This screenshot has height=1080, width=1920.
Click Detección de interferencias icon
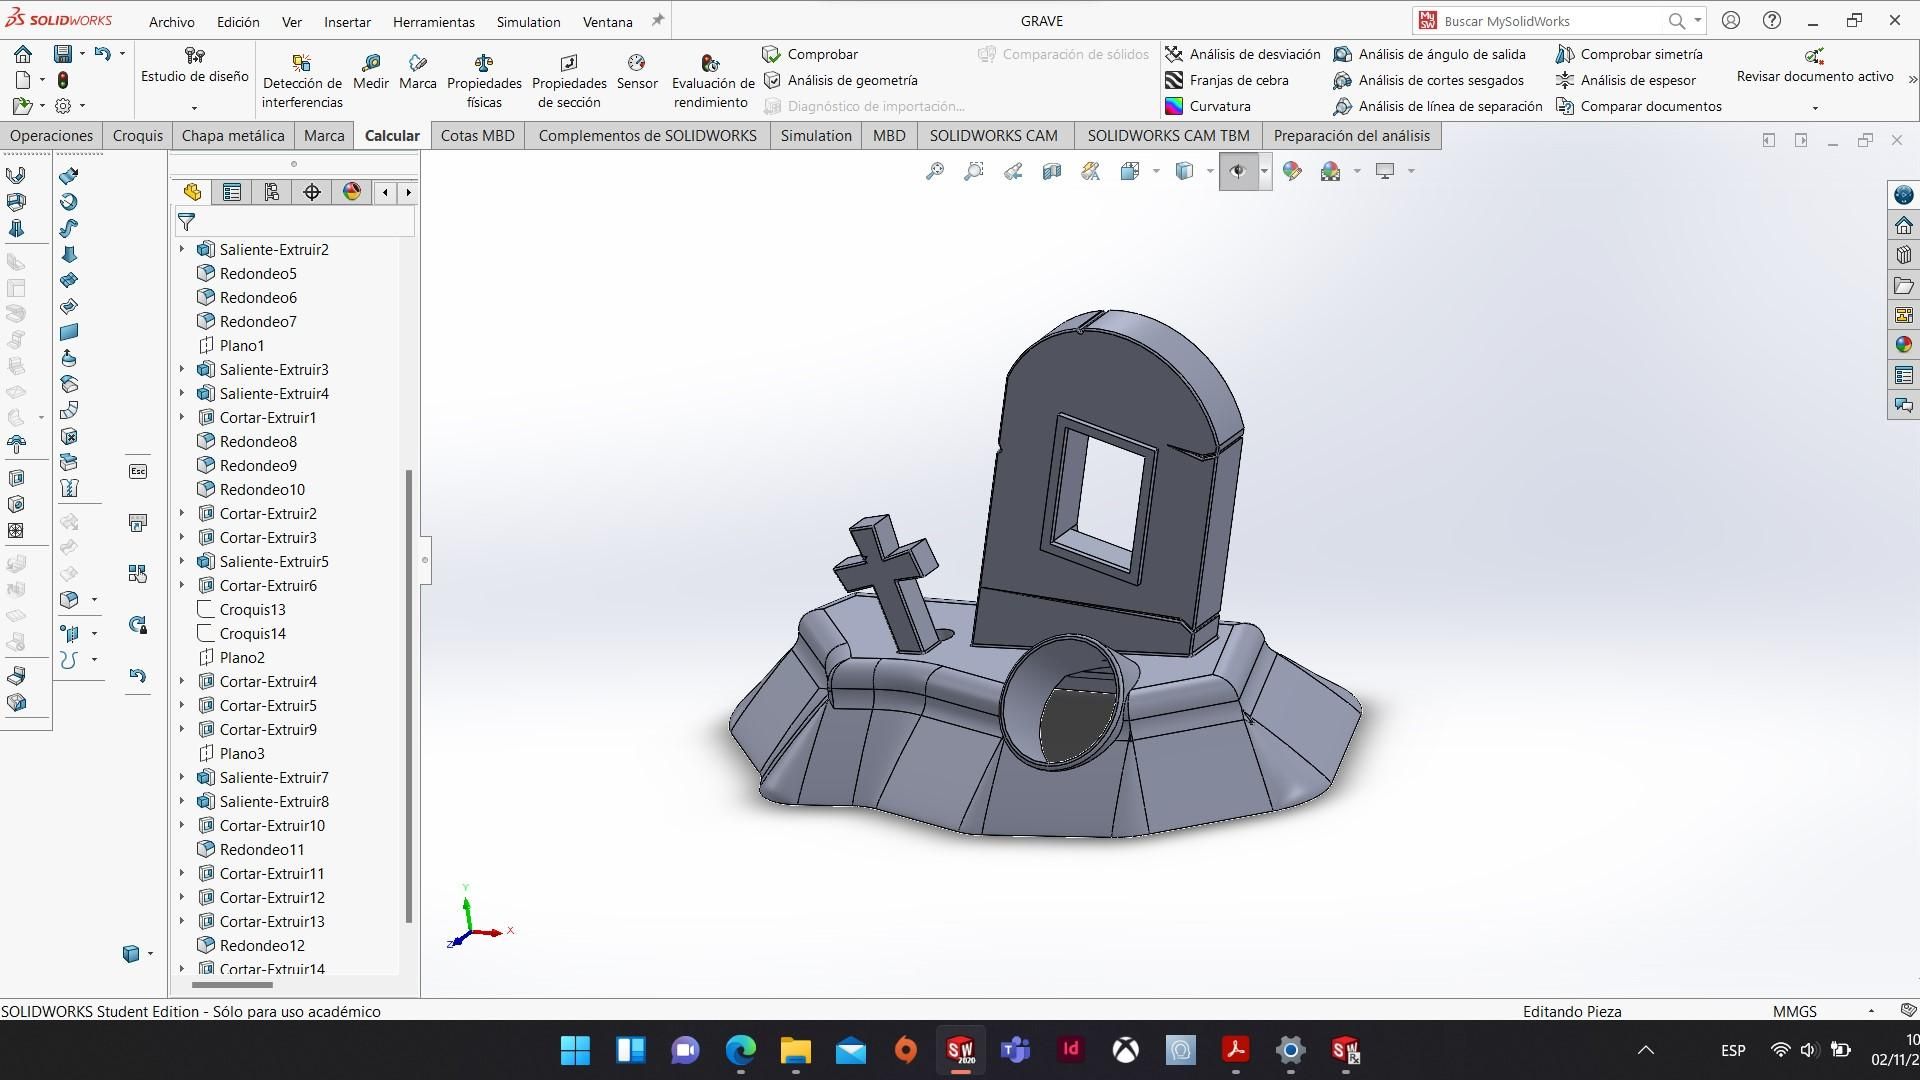point(301,64)
